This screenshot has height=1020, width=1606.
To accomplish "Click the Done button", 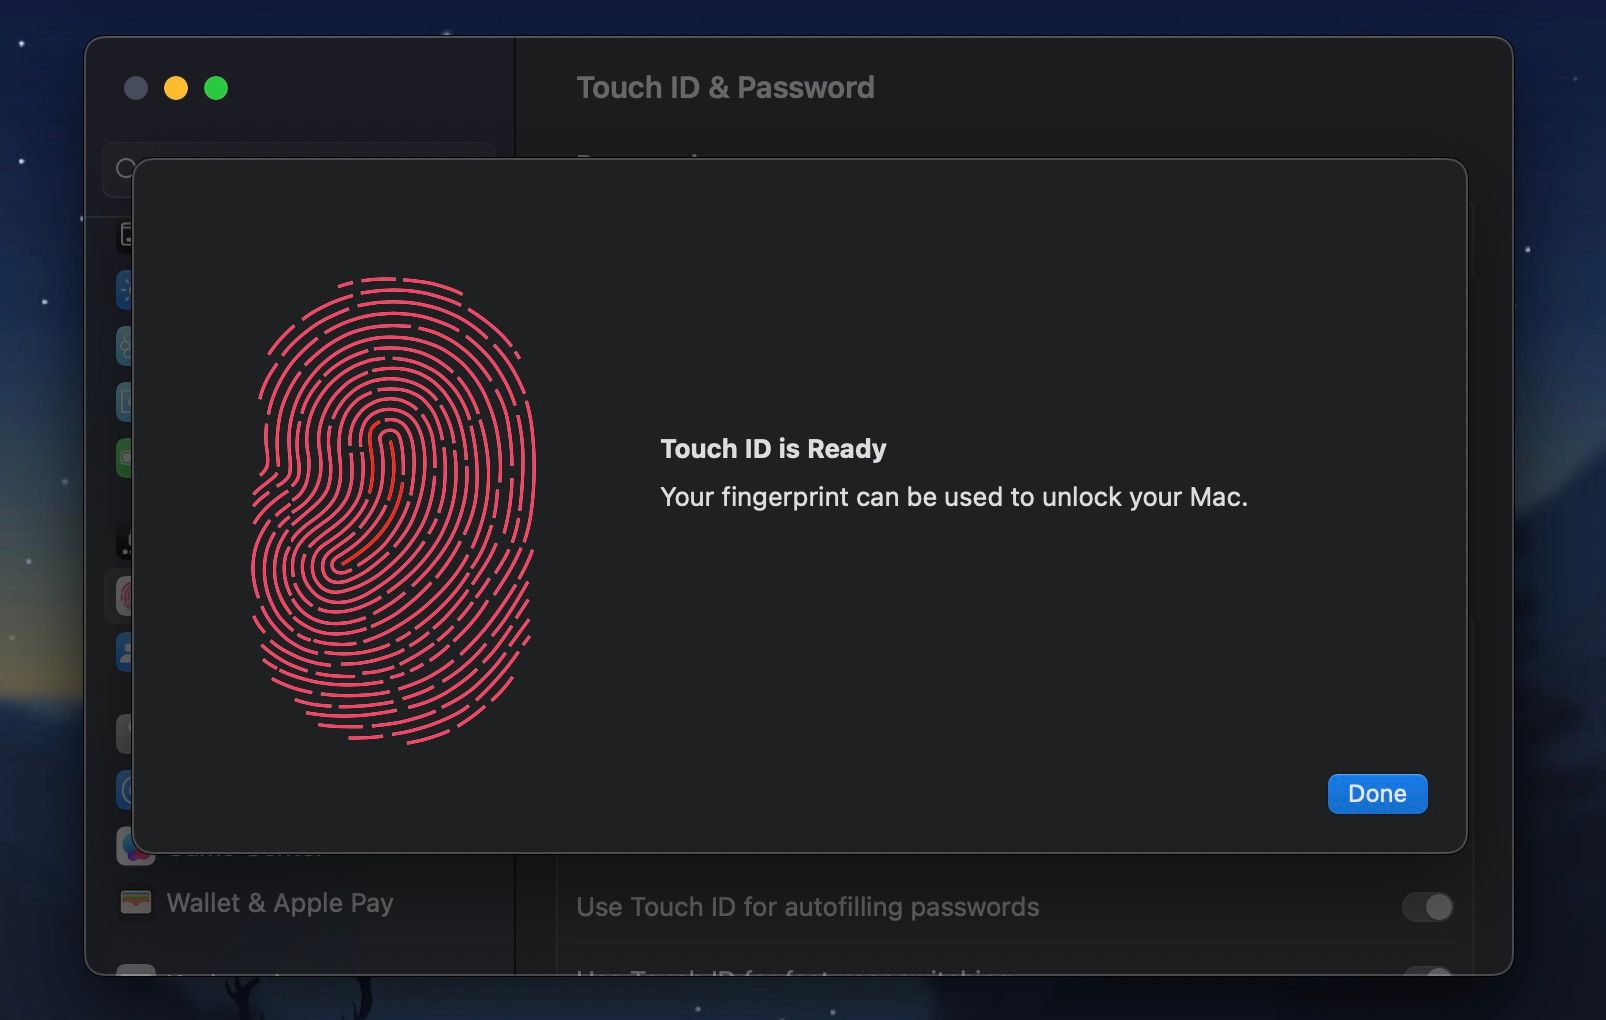I will click(x=1377, y=793).
